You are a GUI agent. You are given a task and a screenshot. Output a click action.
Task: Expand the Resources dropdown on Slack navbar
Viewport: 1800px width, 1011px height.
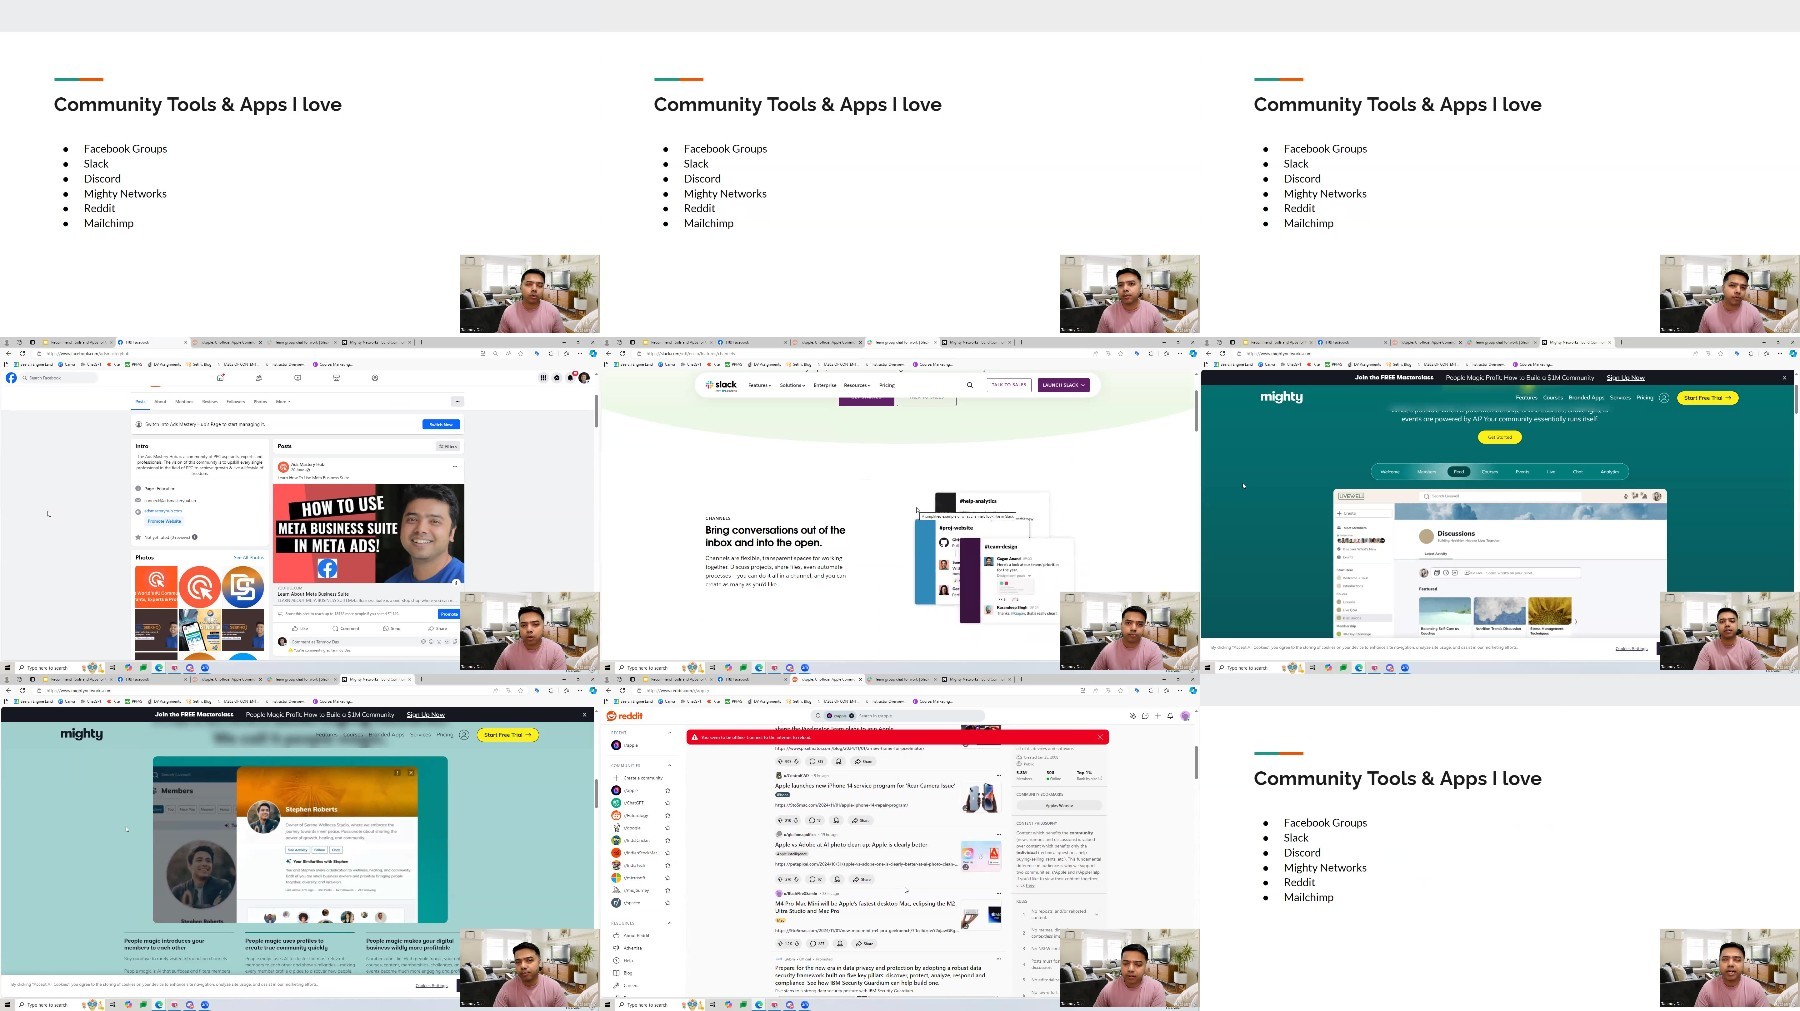point(857,385)
